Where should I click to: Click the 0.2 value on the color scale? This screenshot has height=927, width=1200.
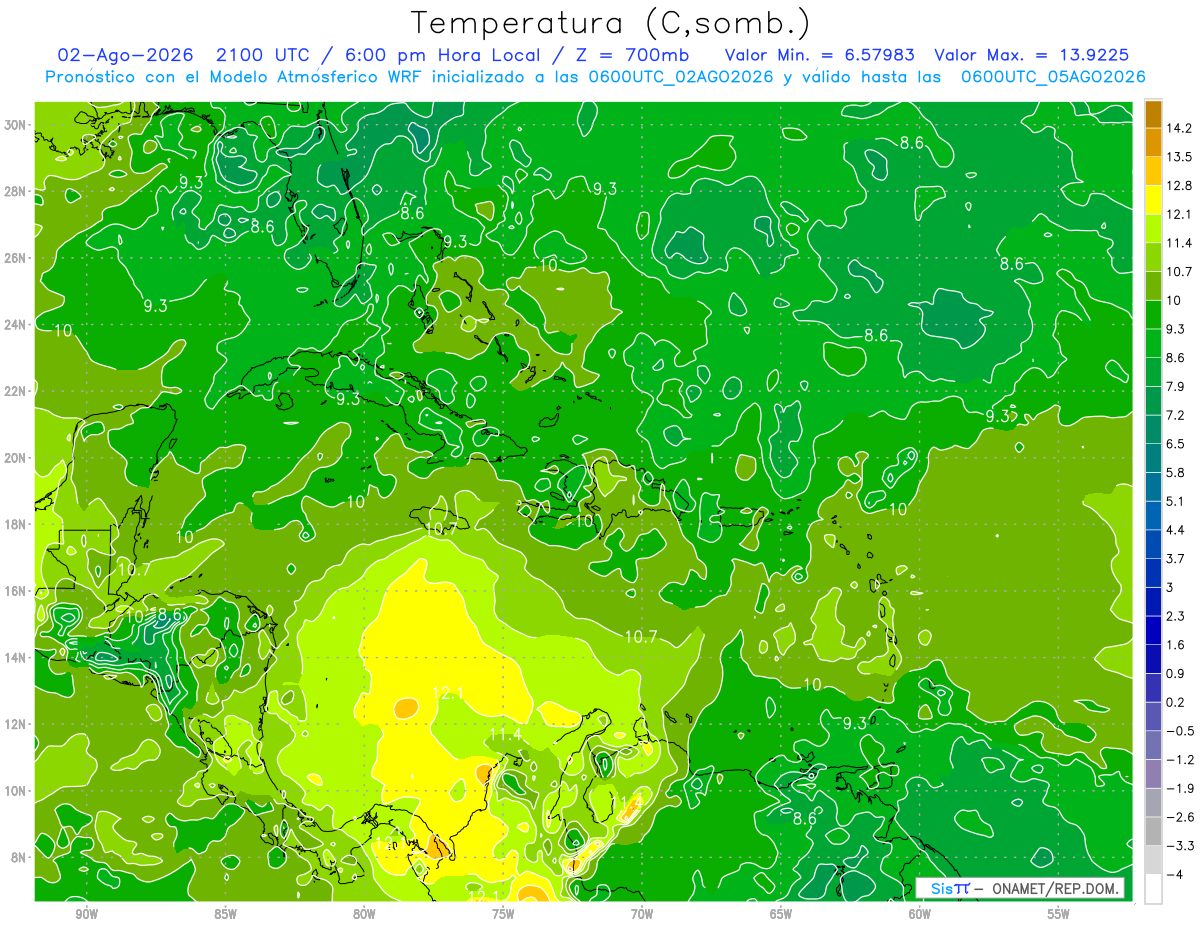point(1175,702)
